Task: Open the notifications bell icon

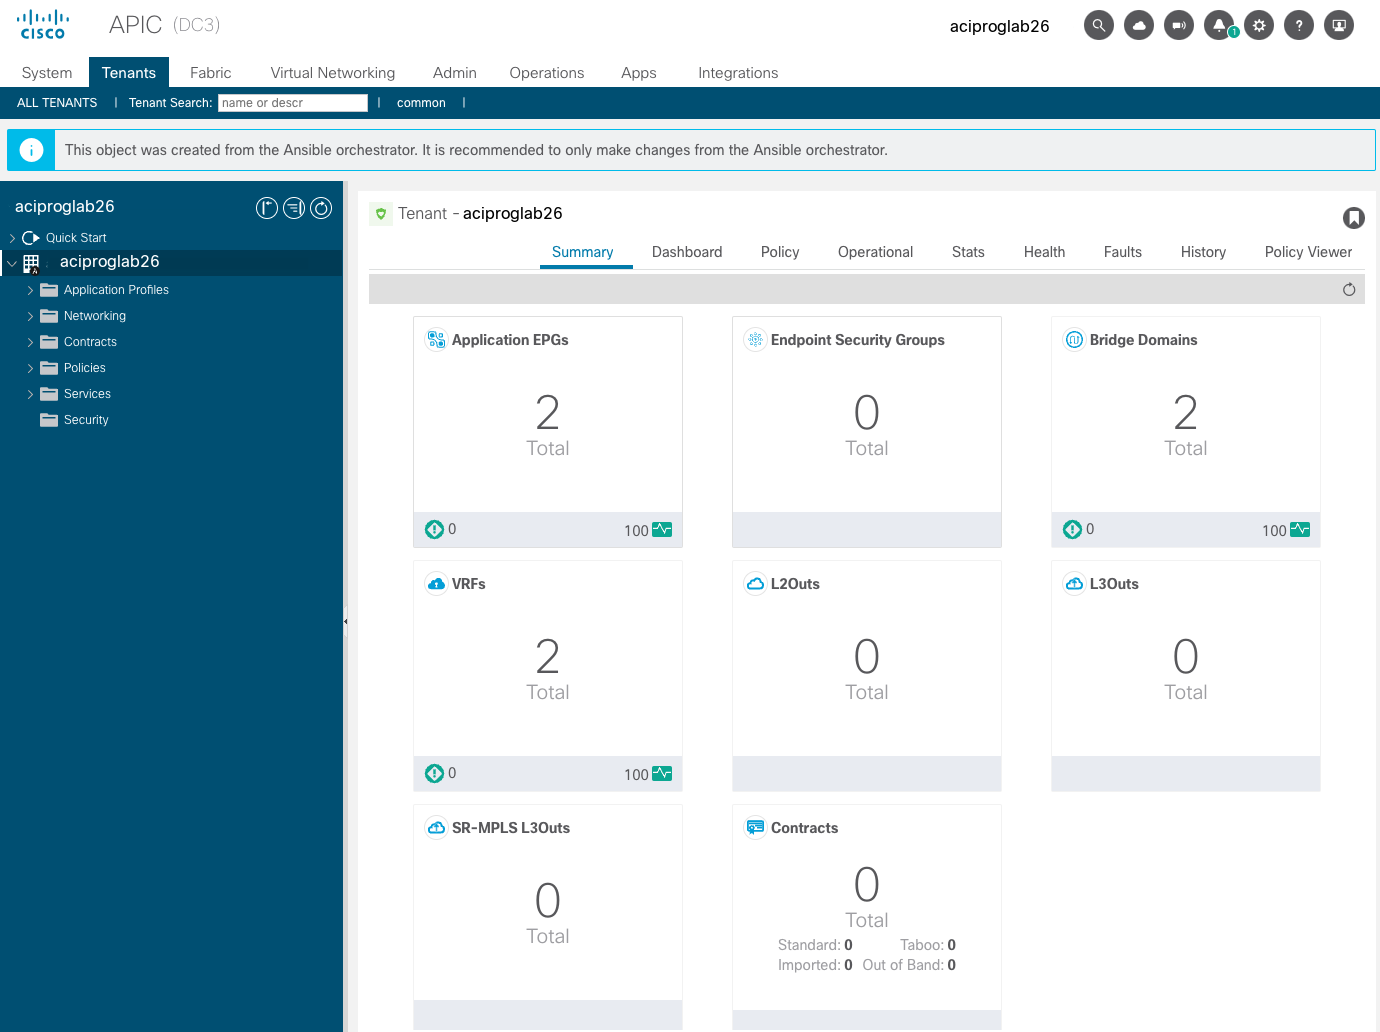Action: tap(1218, 26)
